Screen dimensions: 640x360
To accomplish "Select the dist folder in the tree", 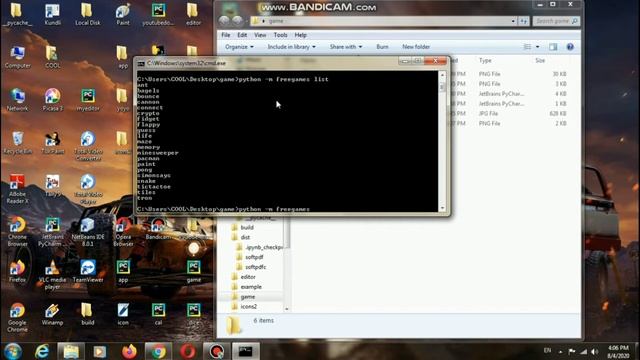I will pyautogui.click(x=245, y=237).
